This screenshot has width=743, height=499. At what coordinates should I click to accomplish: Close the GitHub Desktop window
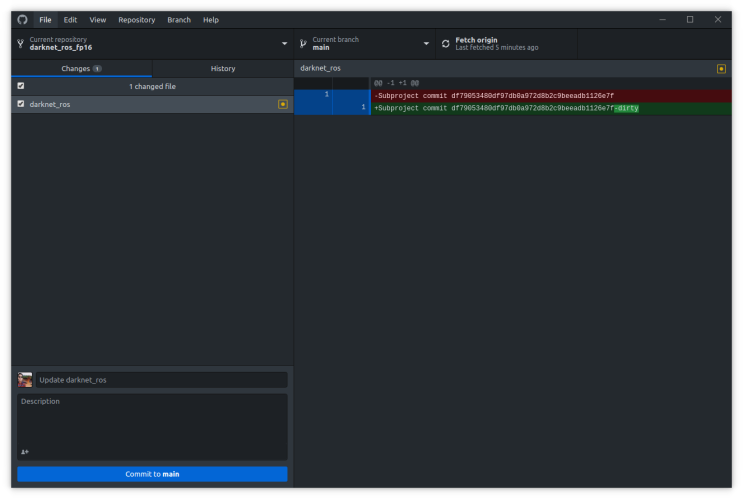pyautogui.click(x=718, y=19)
